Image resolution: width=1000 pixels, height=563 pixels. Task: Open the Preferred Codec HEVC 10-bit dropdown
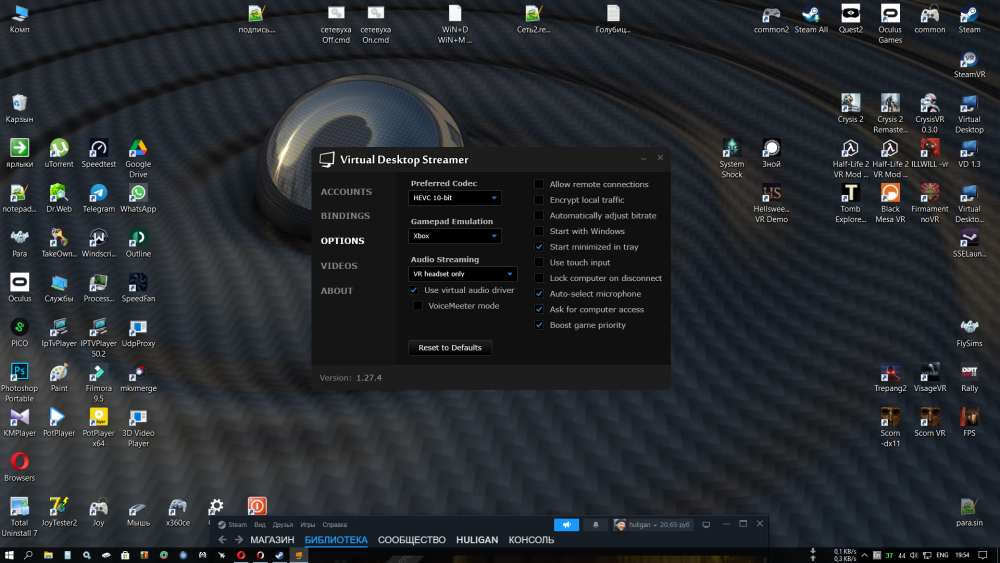(455, 198)
